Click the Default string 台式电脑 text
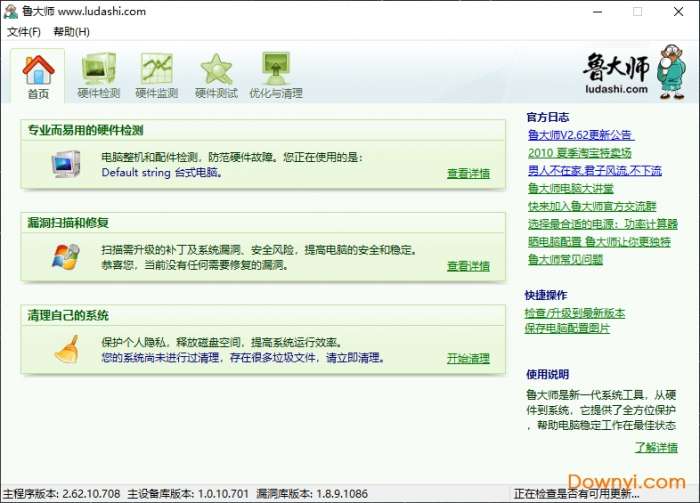Screen dimensions: 700x503 click(162, 173)
